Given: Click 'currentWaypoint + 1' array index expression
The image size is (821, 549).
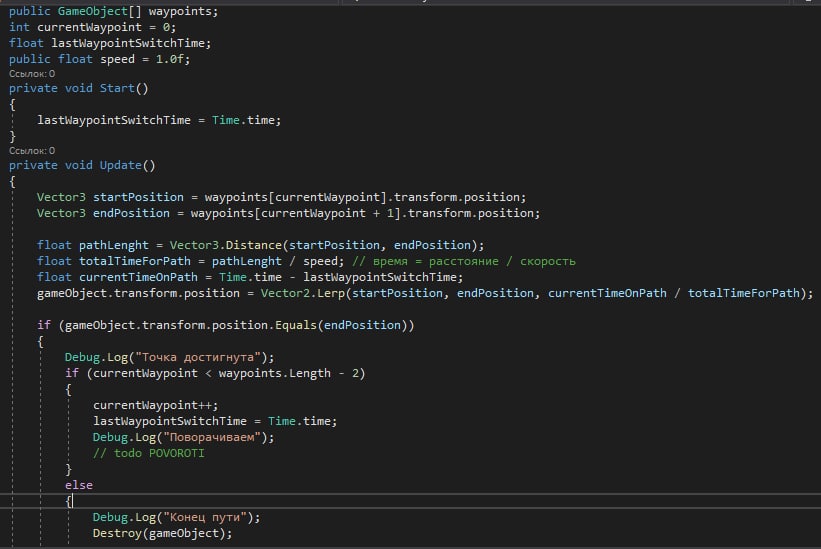Looking at the screenshot, I should click(327, 214).
